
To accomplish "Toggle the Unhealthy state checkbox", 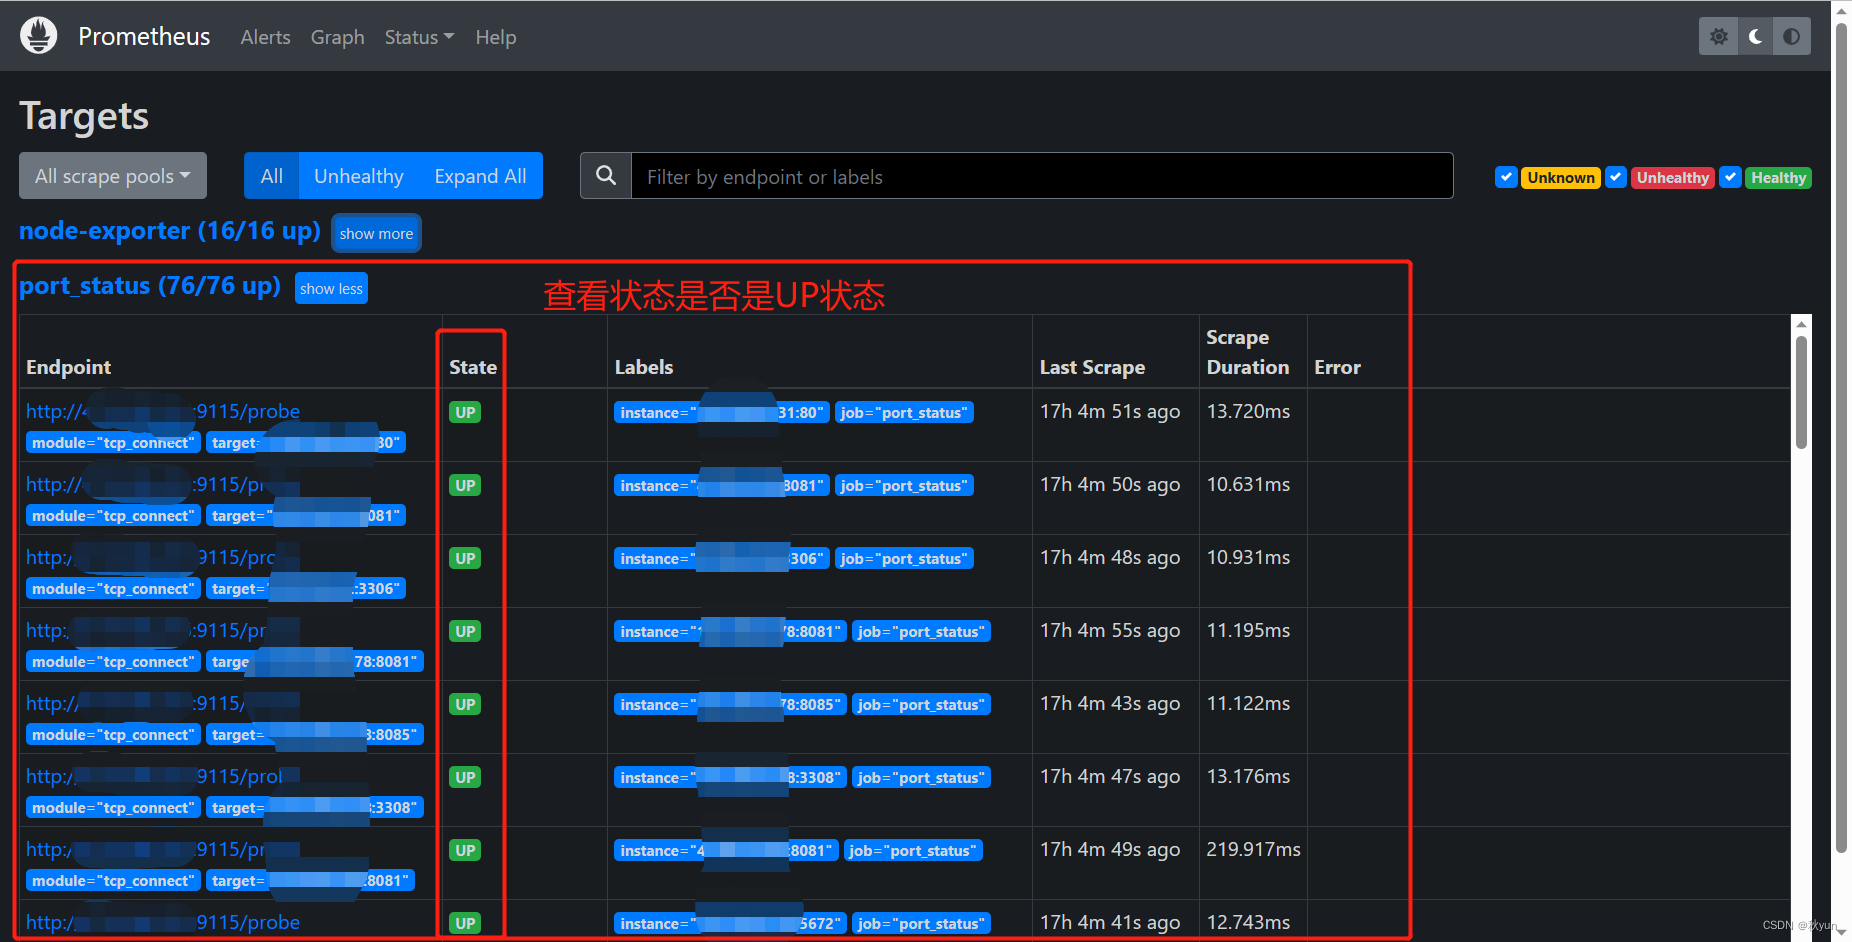I will tap(1616, 177).
